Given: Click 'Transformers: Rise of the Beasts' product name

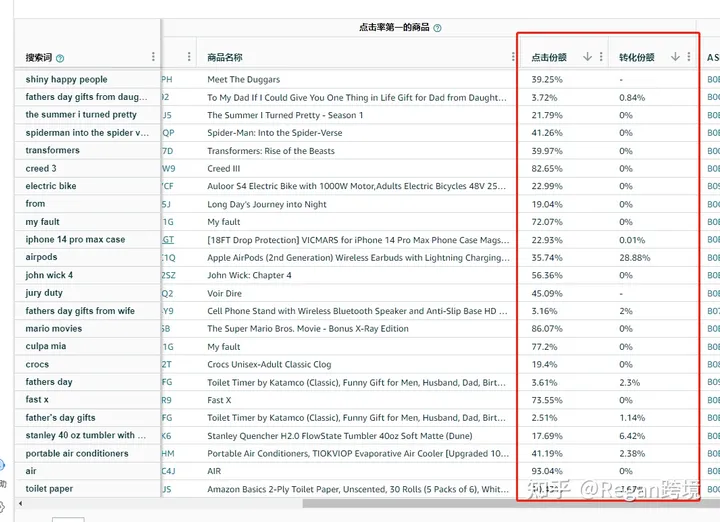Looking at the screenshot, I should pos(271,151).
